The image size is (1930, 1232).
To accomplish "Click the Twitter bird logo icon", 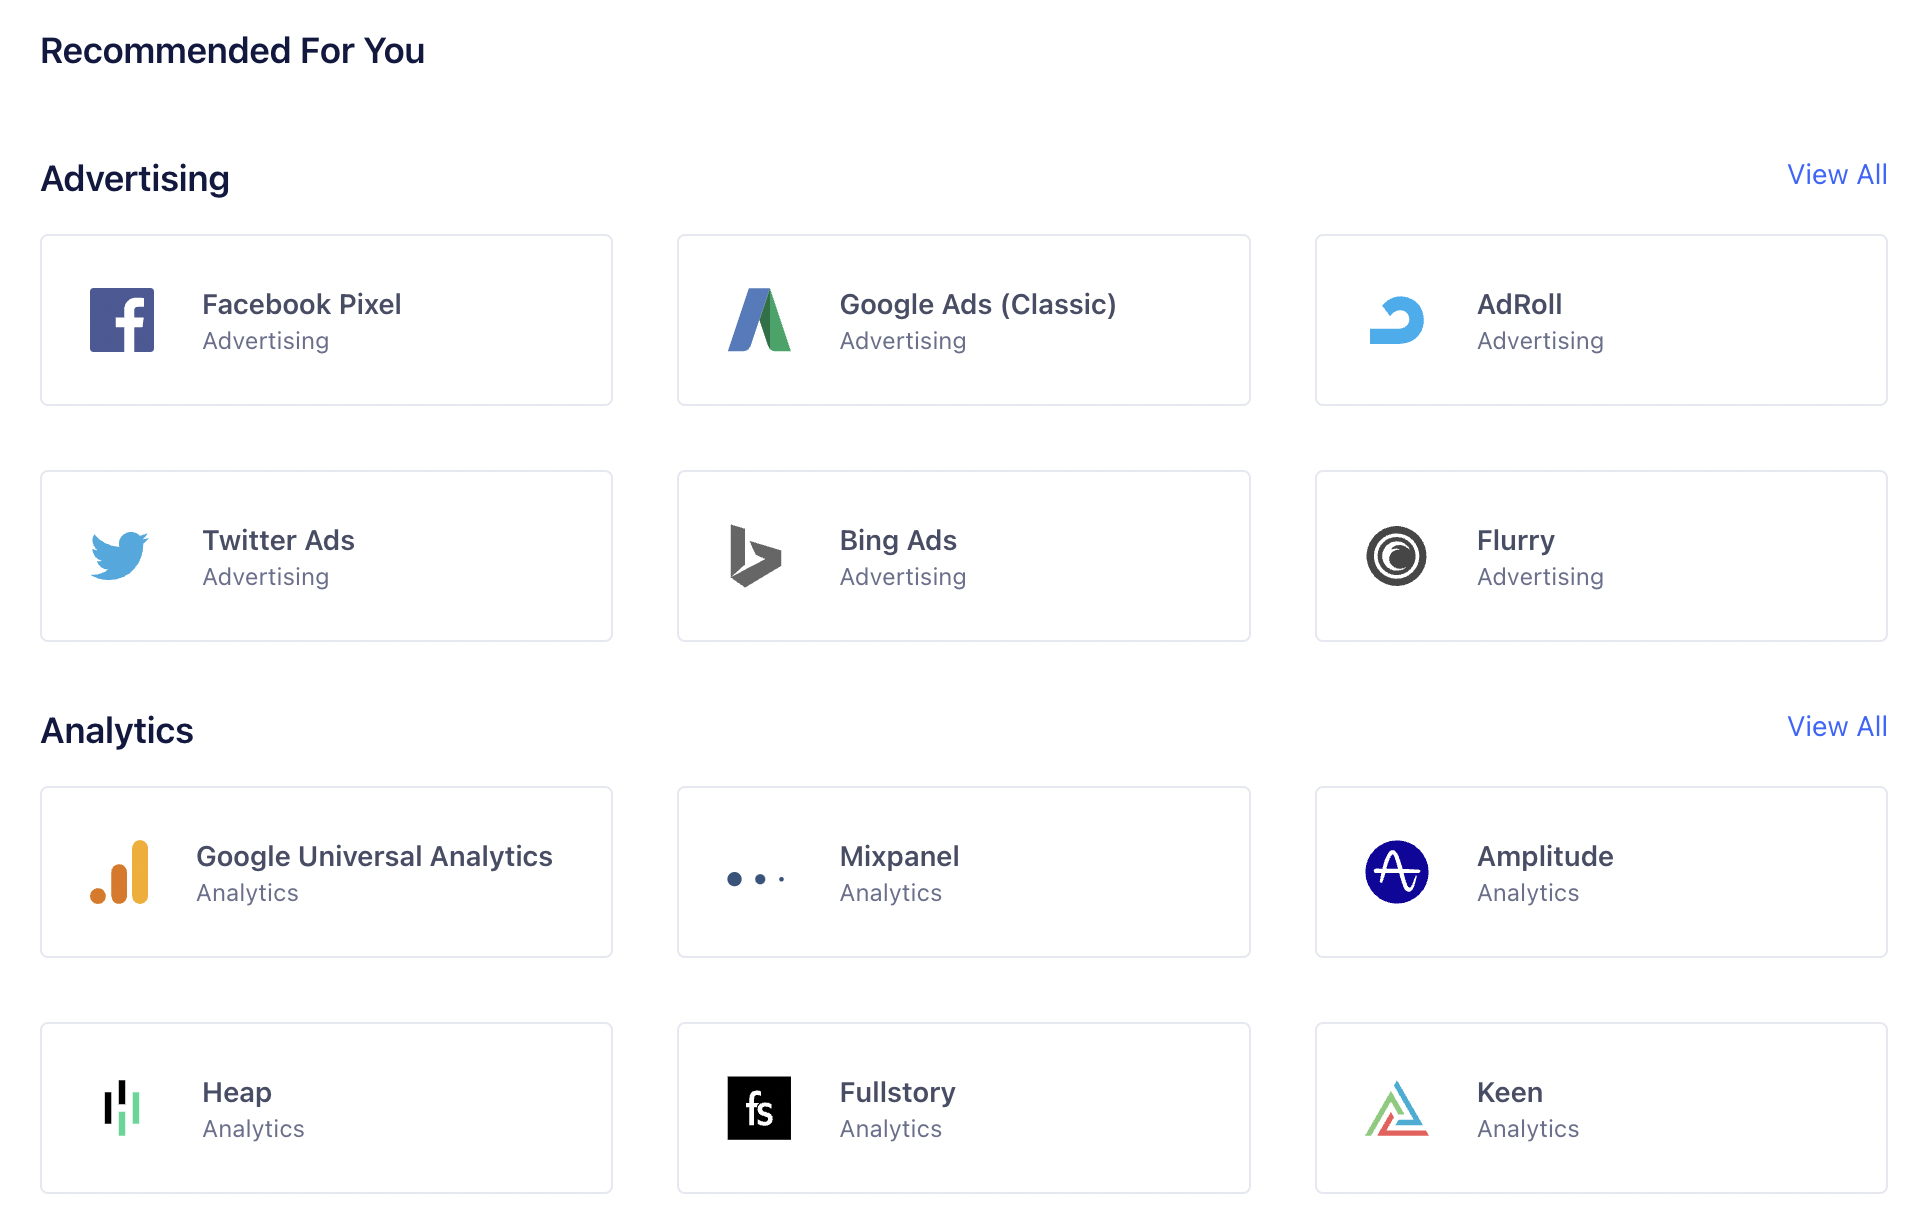I will click(120, 556).
